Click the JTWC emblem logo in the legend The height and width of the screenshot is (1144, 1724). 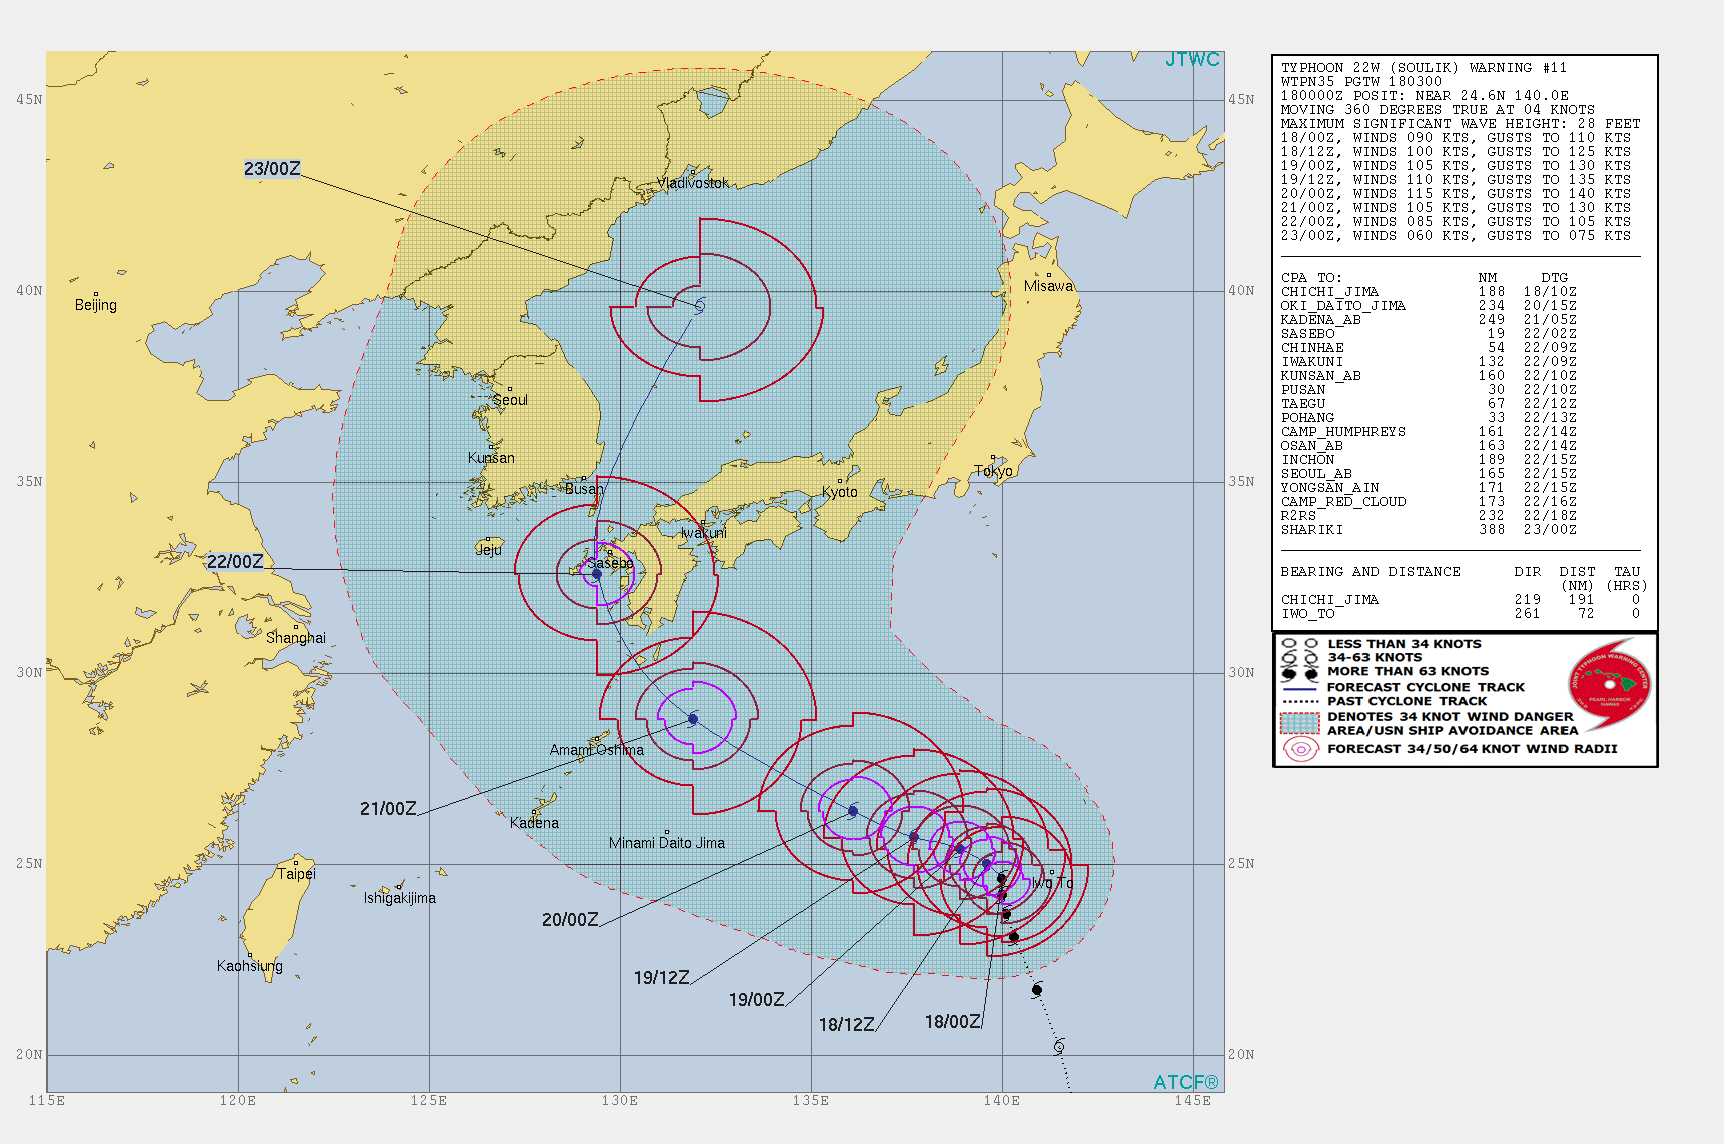pyautogui.click(x=1609, y=685)
